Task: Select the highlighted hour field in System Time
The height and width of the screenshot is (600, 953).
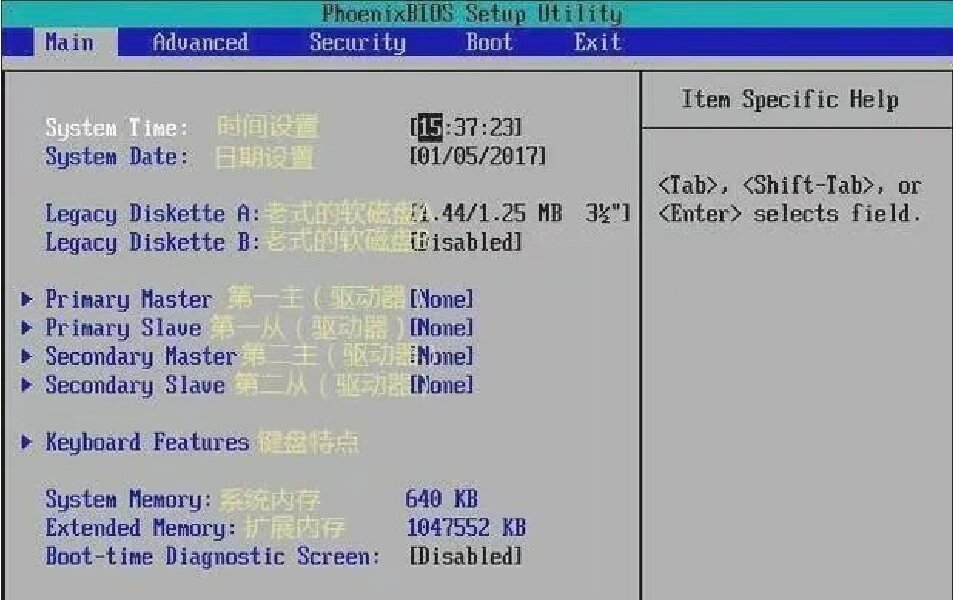Action: point(429,128)
